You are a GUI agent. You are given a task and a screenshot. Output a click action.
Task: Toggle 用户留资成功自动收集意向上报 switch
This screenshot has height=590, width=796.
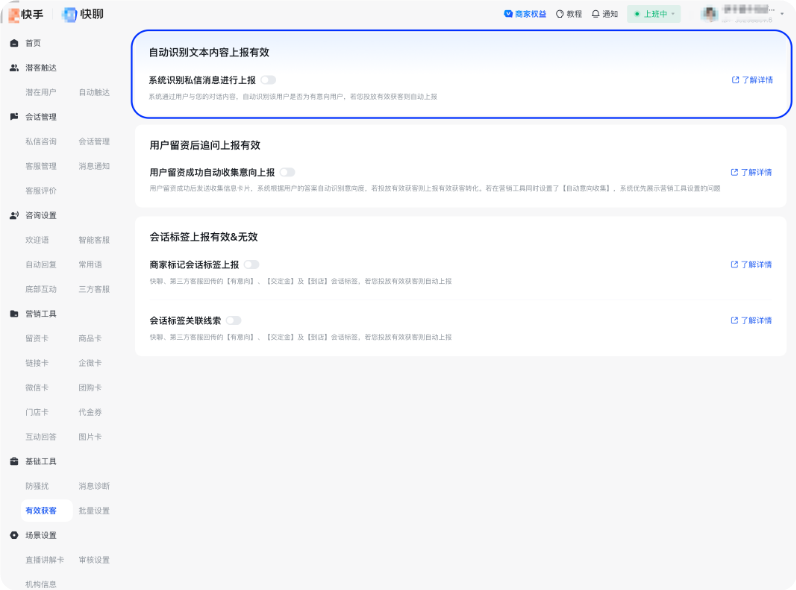(287, 173)
